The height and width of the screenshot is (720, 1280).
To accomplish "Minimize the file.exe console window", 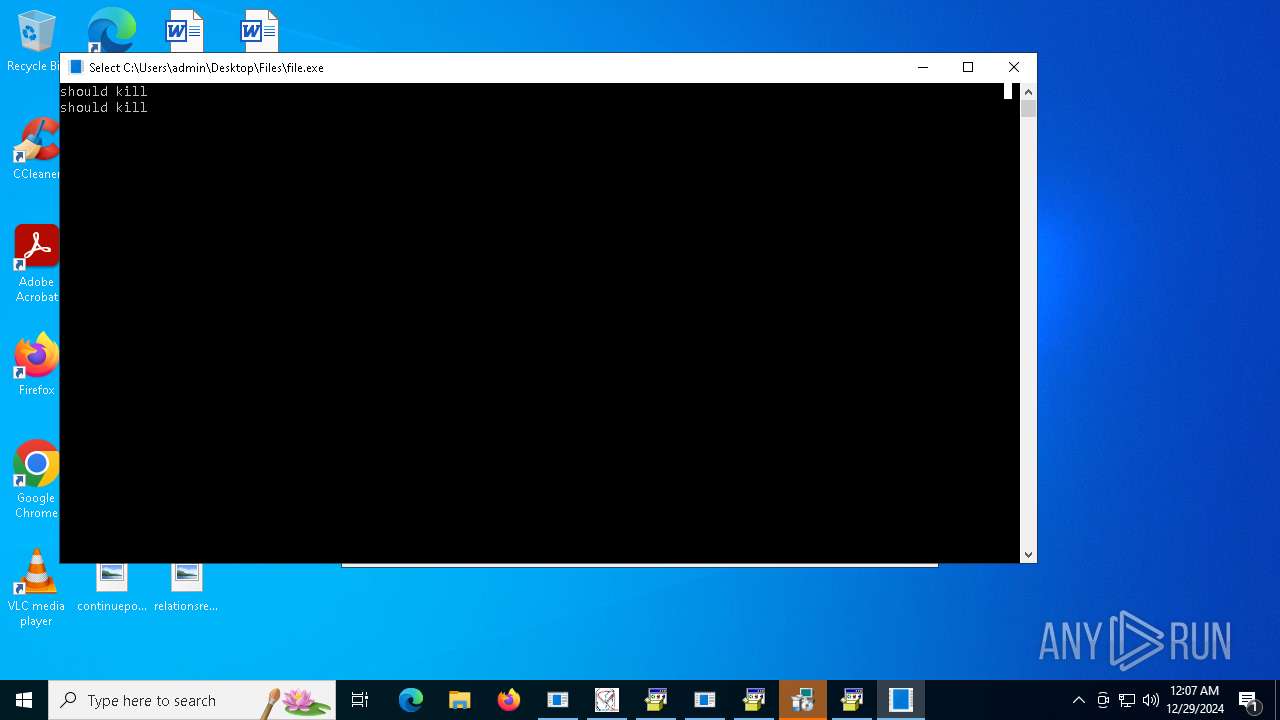I will 922,67.
